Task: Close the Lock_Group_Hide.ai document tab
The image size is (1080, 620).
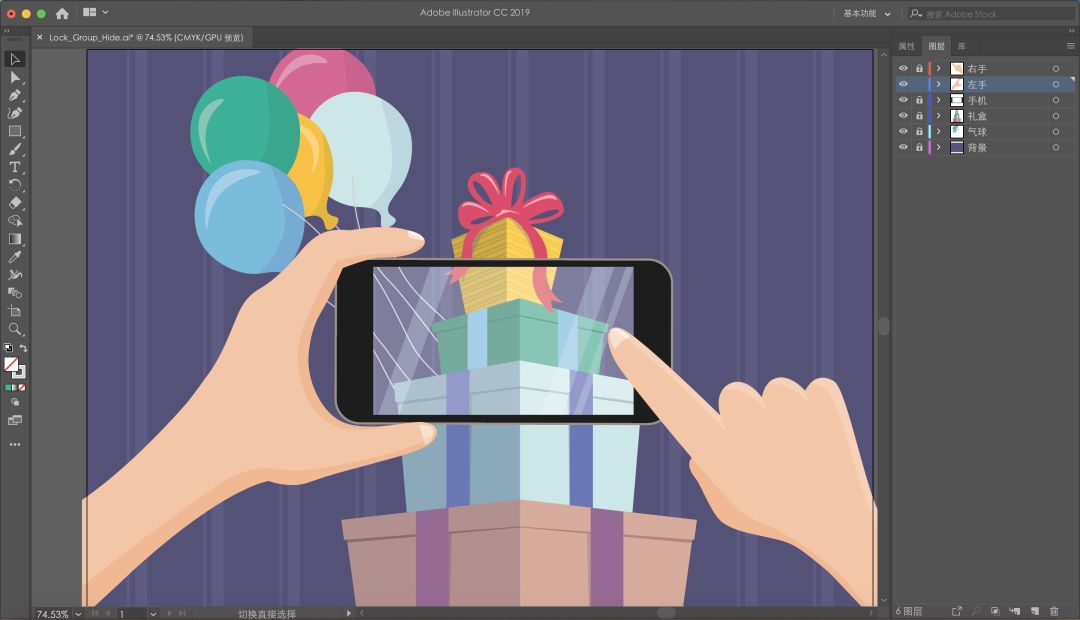Action: pos(39,37)
